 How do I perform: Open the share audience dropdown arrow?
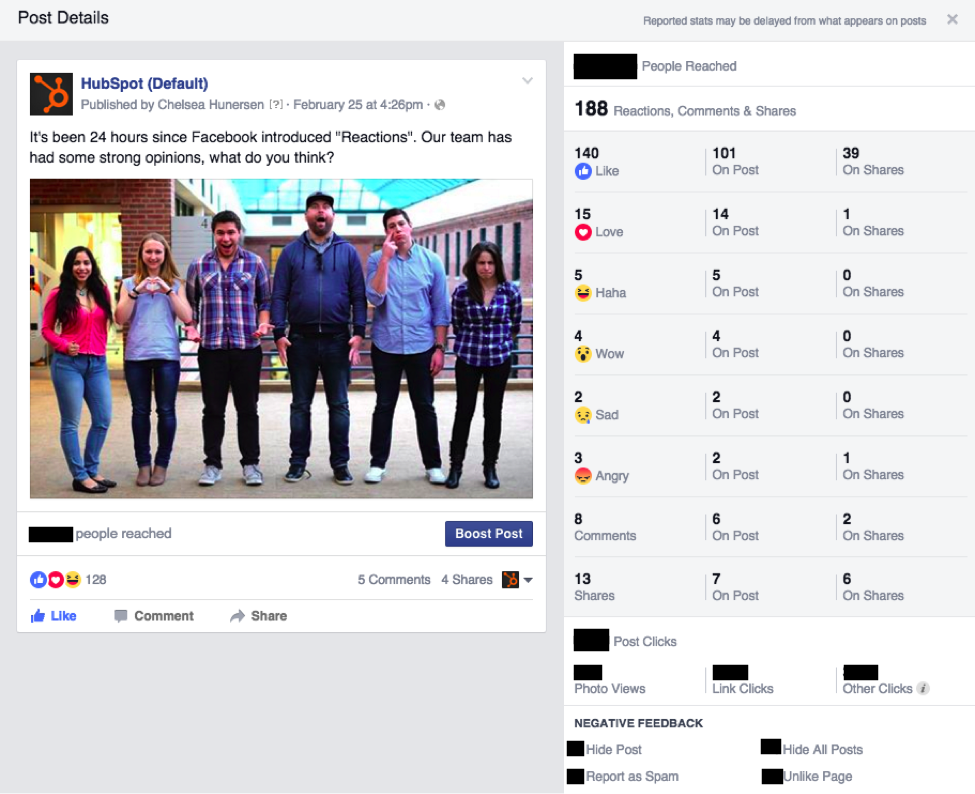coord(528,579)
